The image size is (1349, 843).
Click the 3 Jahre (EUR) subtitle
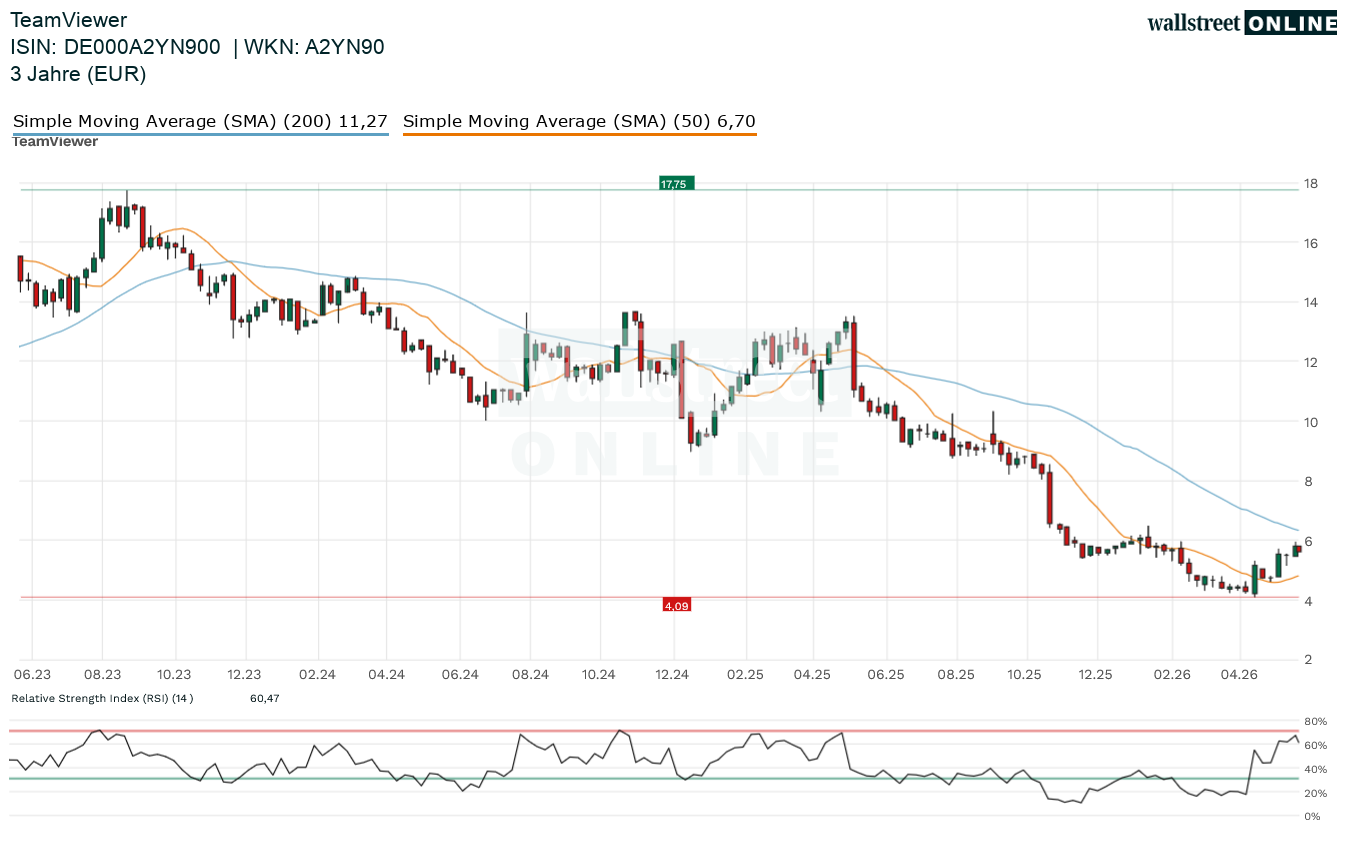tap(78, 74)
